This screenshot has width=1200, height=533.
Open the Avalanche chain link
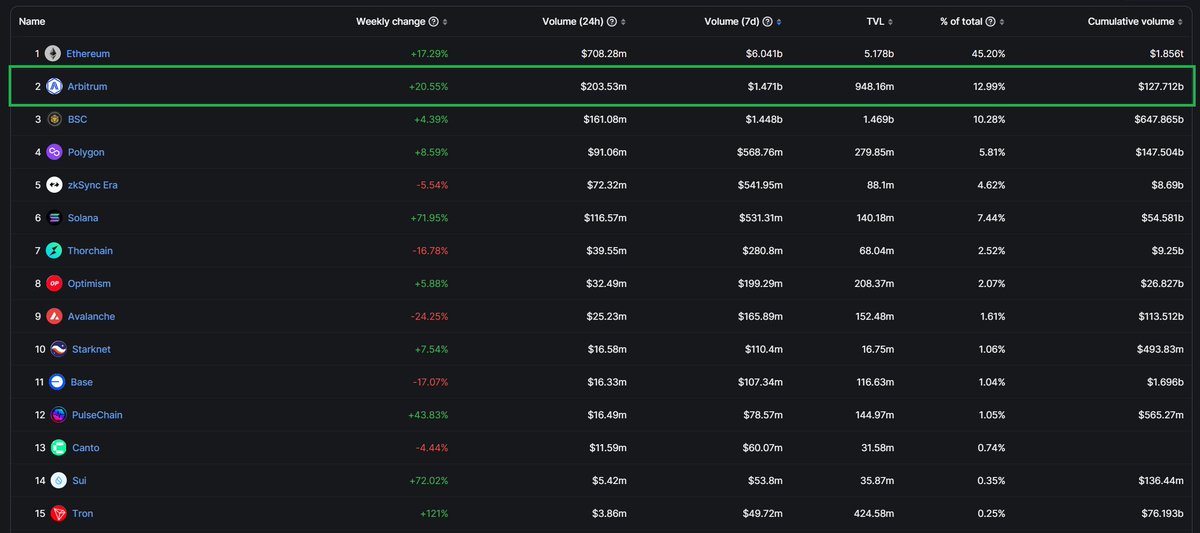coord(91,316)
